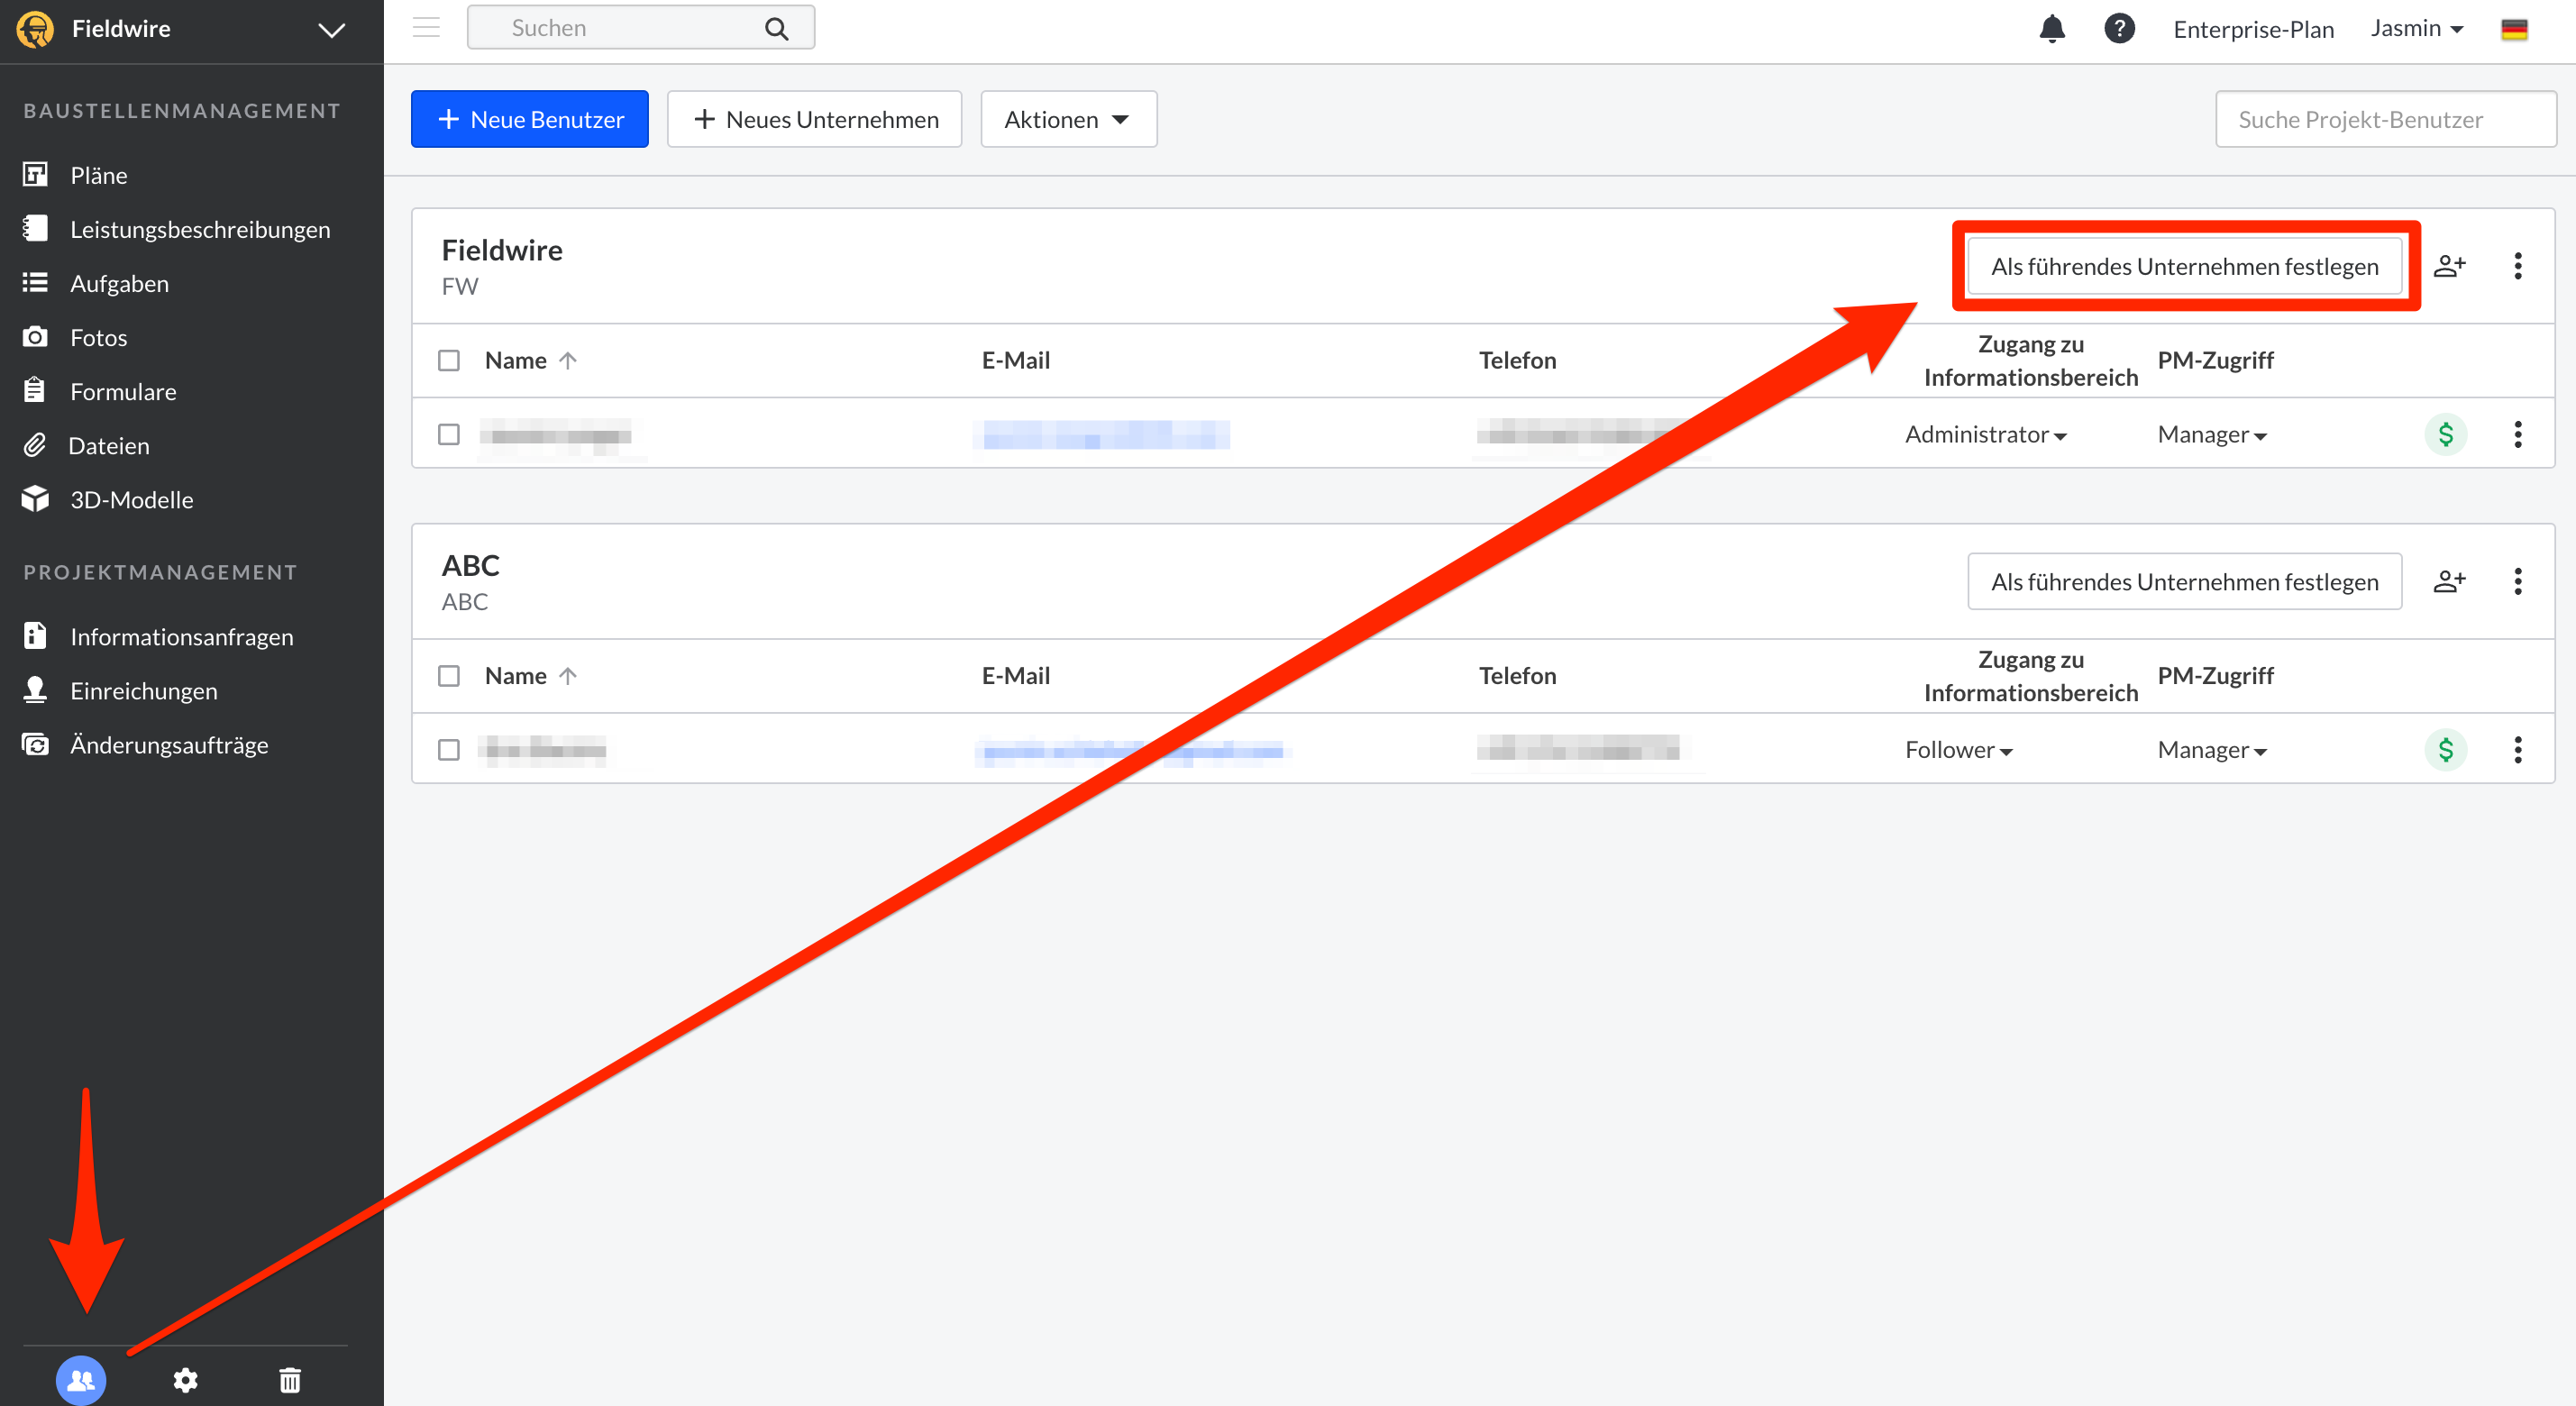2576x1406 pixels.
Task: Open Fieldwire company three-dot menu
Action: pyautogui.click(x=2518, y=266)
